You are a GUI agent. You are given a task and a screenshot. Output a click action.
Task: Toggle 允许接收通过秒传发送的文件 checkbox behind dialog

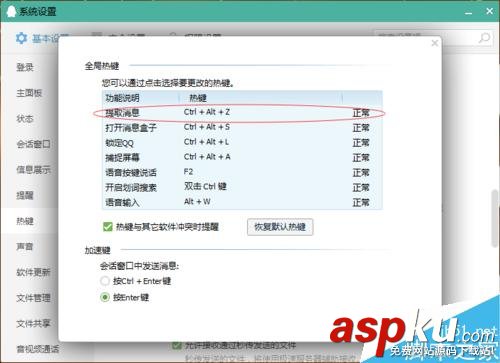(x=177, y=345)
